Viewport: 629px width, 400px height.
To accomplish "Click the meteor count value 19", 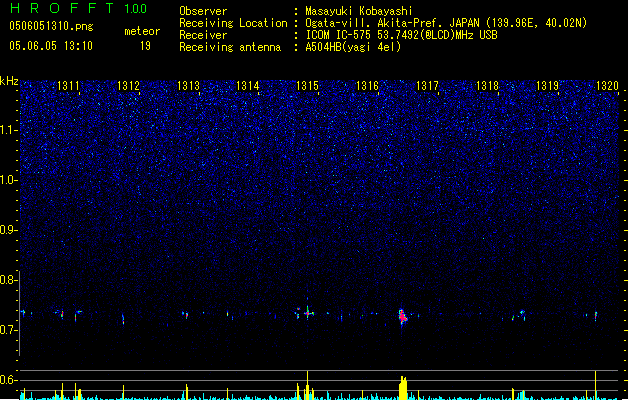I will pos(145,46).
